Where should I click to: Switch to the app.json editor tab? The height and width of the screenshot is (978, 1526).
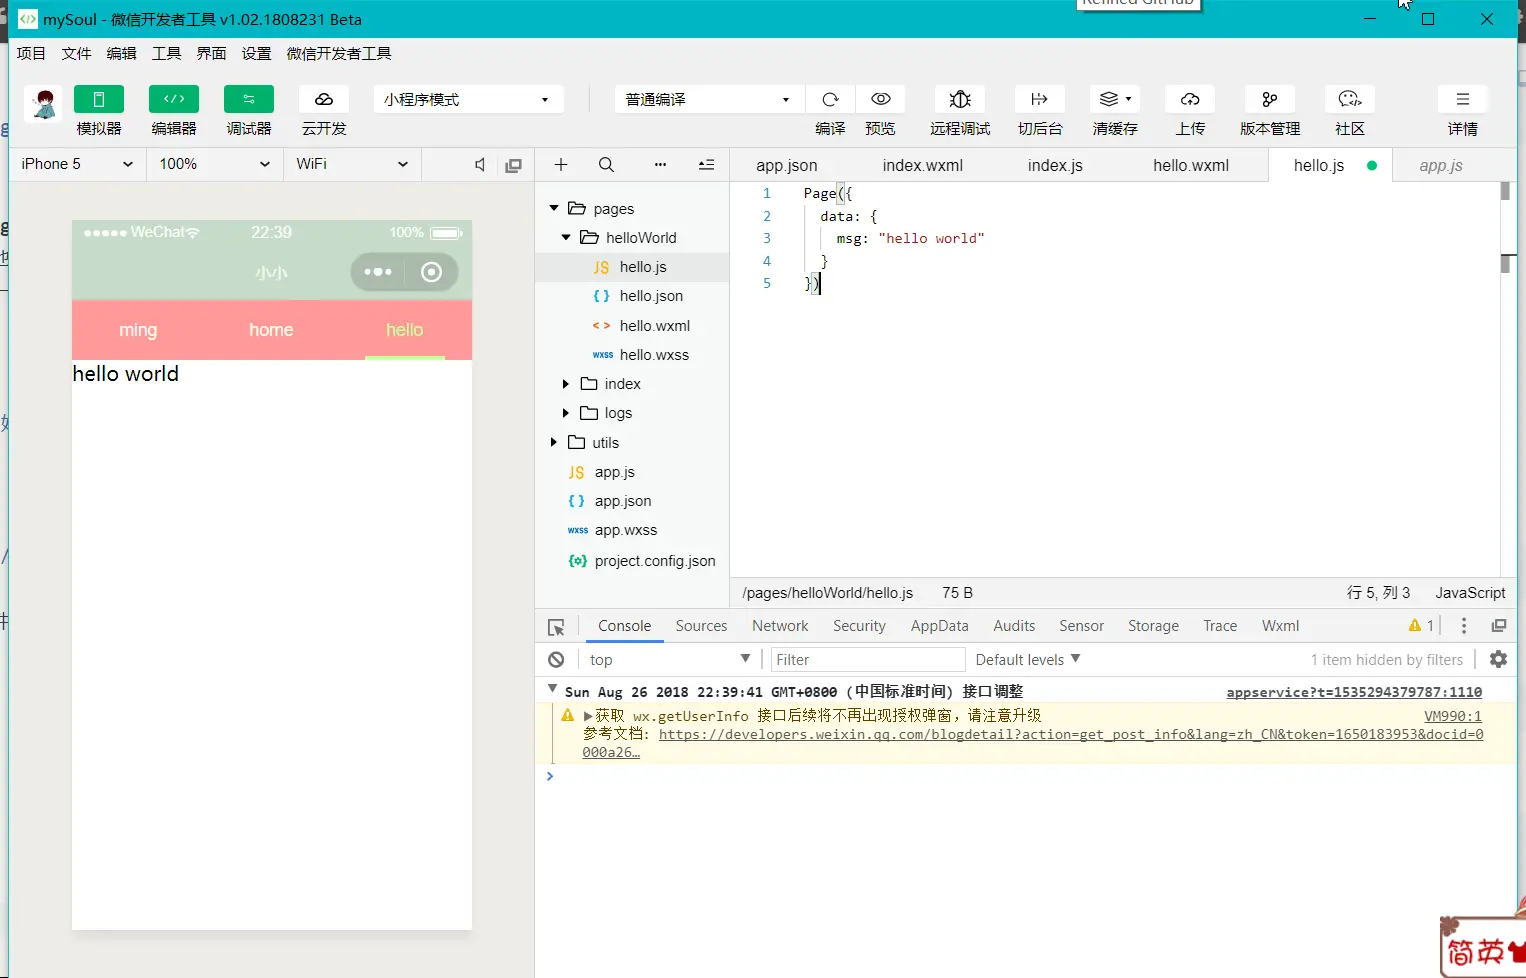click(x=787, y=165)
